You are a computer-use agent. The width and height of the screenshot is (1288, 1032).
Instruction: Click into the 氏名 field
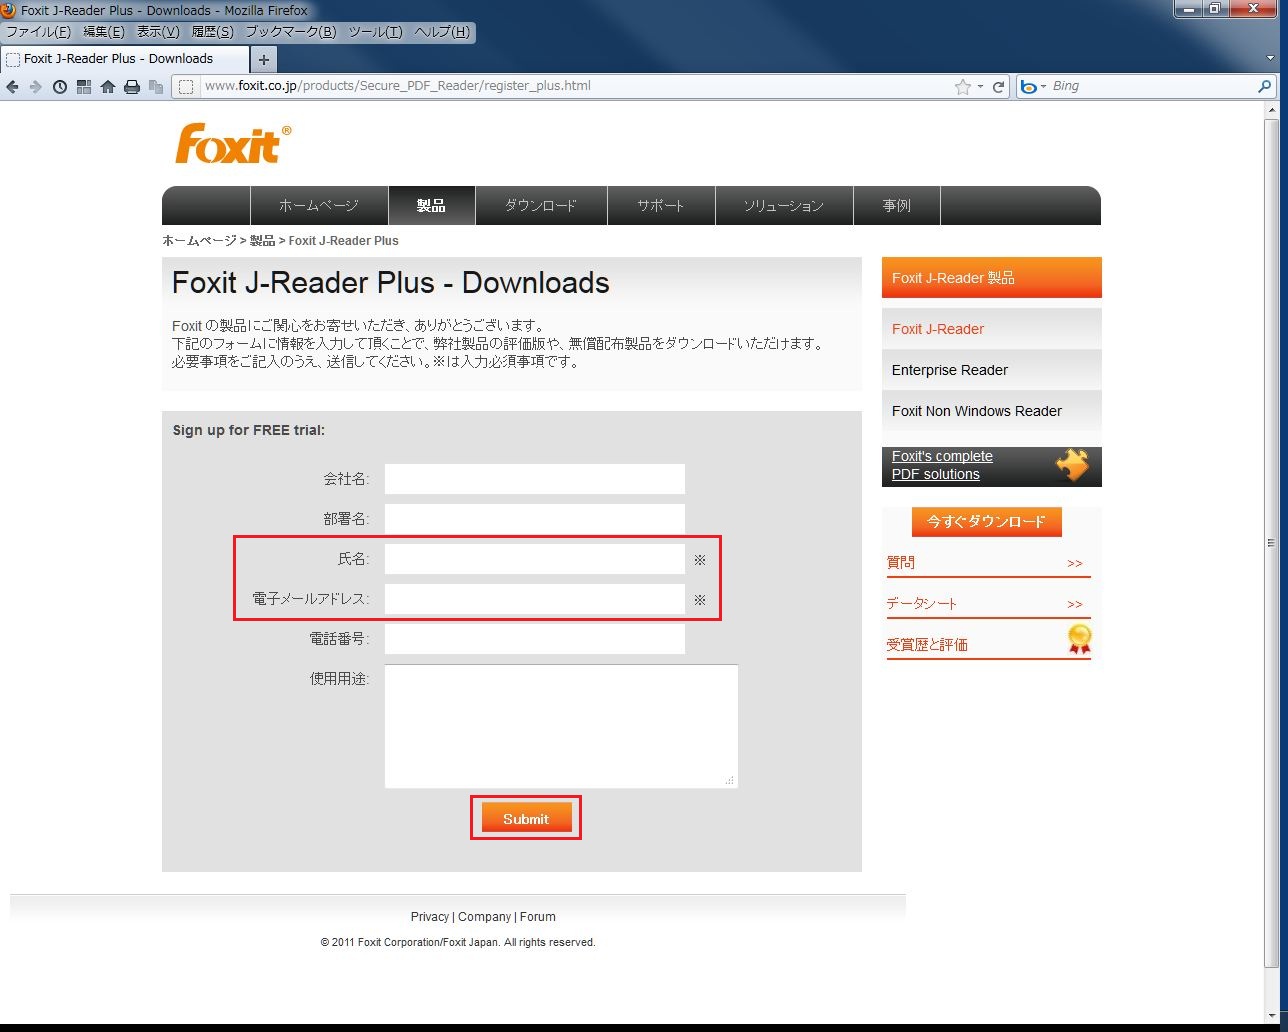click(535, 559)
